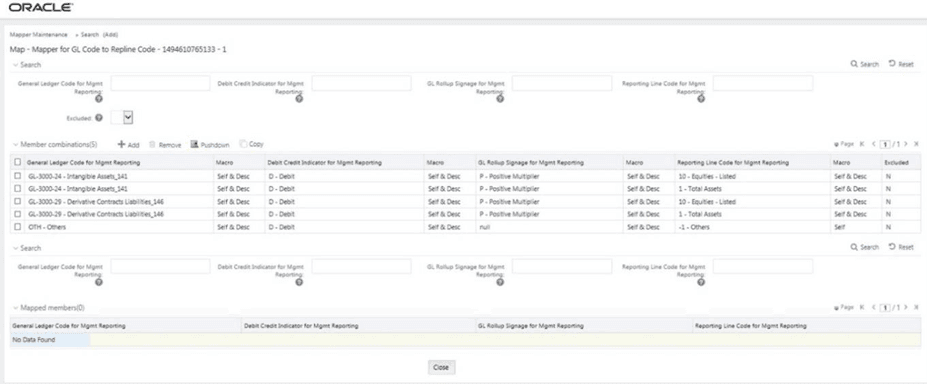Open help icon for GL Rollup Signage in second Search
The image size is (927, 384).
click(x=500, y=282)
